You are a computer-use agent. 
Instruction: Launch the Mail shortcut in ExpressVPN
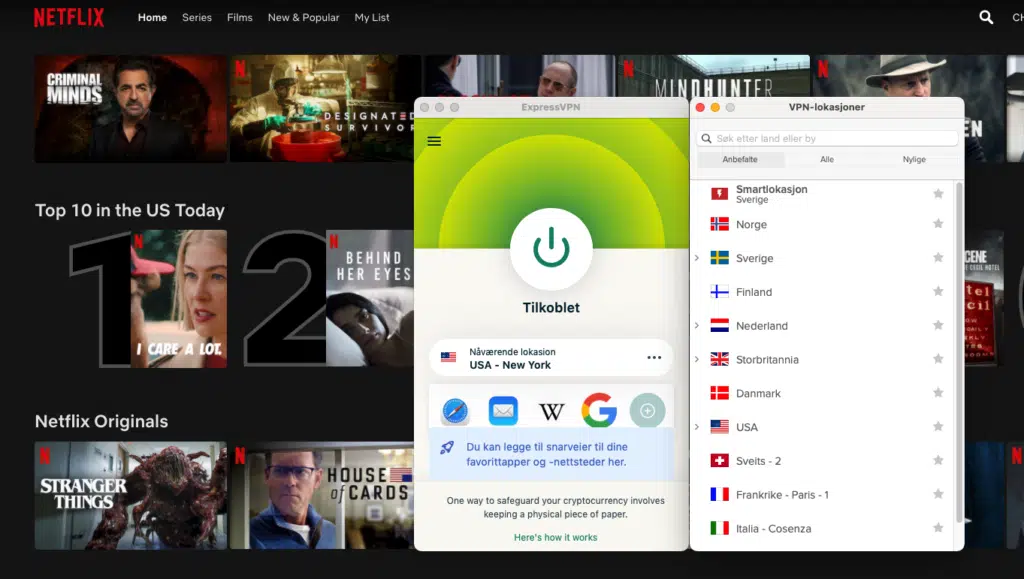(503, 411)
